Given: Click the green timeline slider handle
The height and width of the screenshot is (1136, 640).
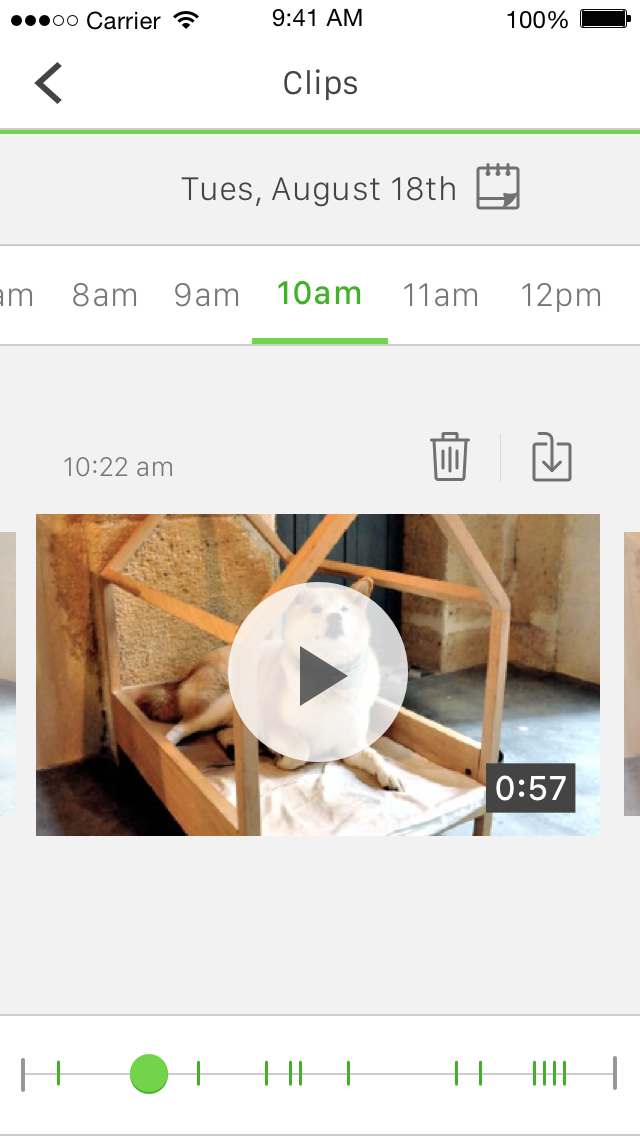Looking at the screenshot, I should (x=149, y=1074).
